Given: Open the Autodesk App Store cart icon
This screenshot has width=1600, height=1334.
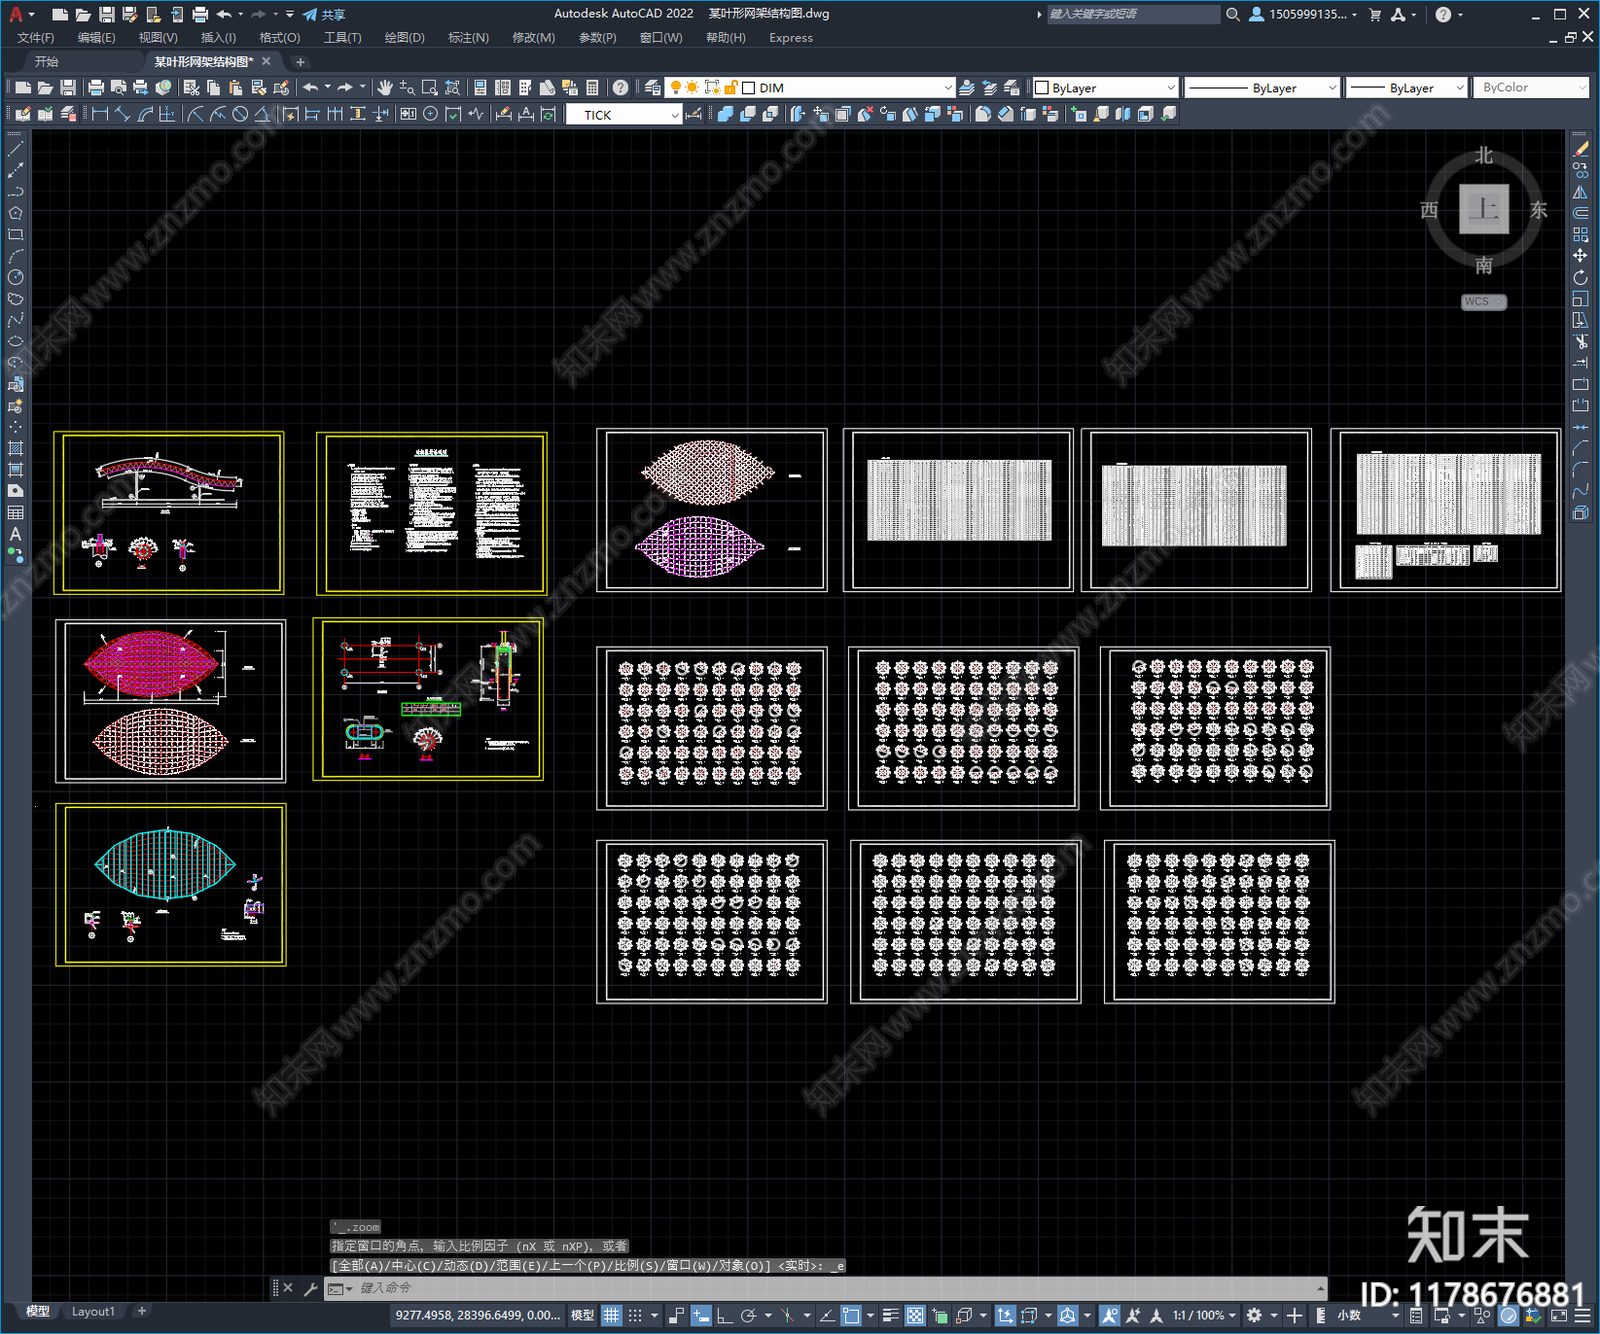Looking at the screenshot, I should point(1375,14).
